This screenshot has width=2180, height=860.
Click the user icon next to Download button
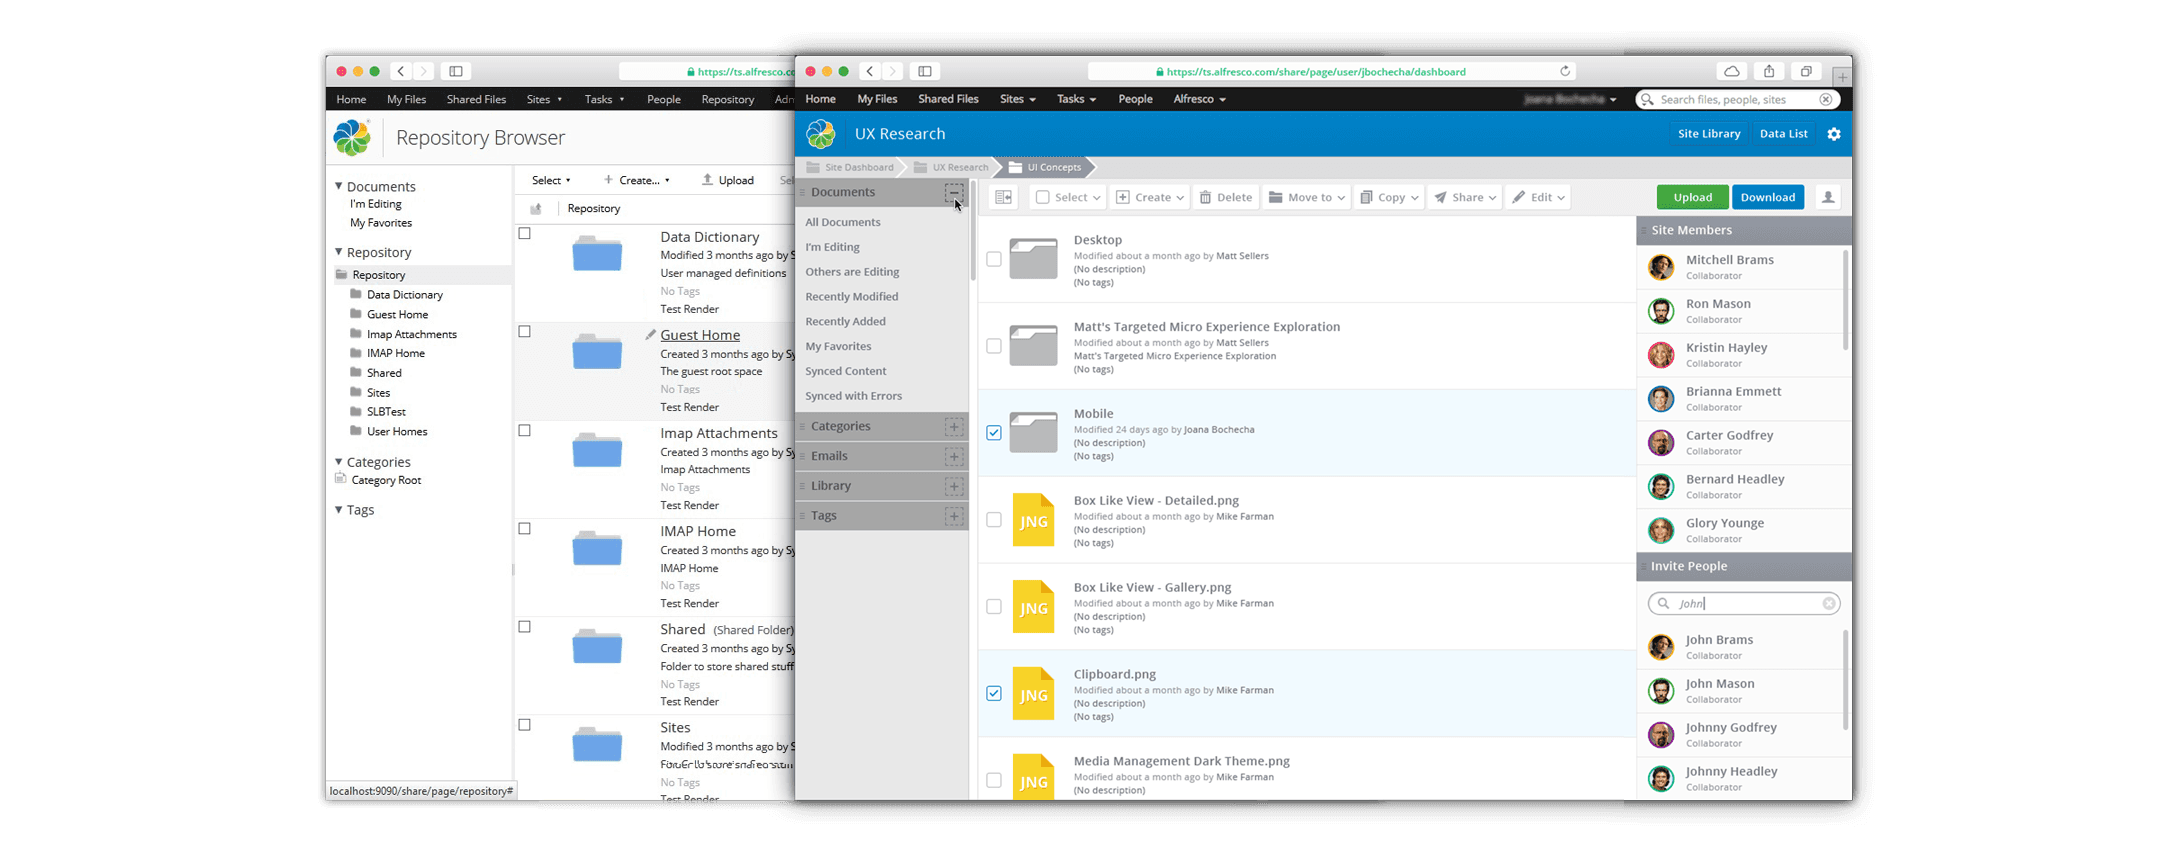pos(1827,197)
